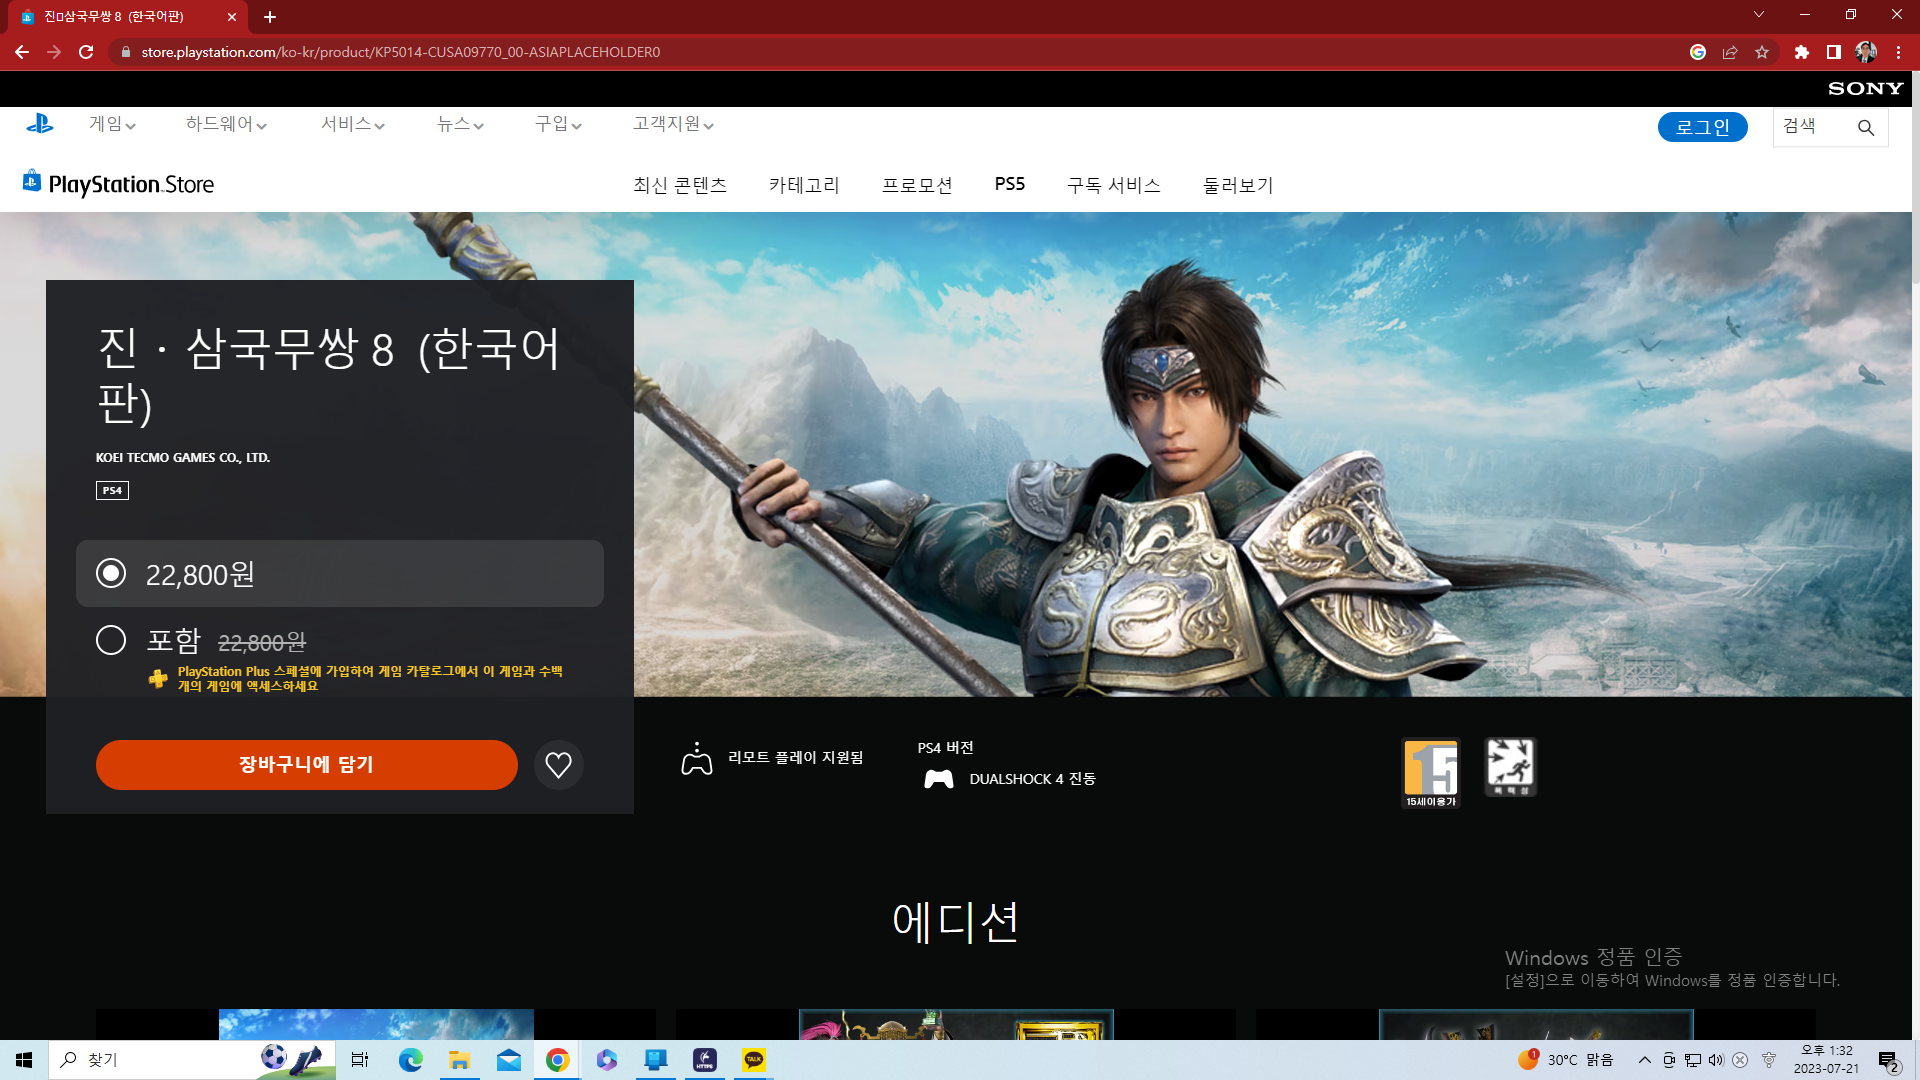Click the 로그인 button
The image size is (1920, 1080).
1702,127
